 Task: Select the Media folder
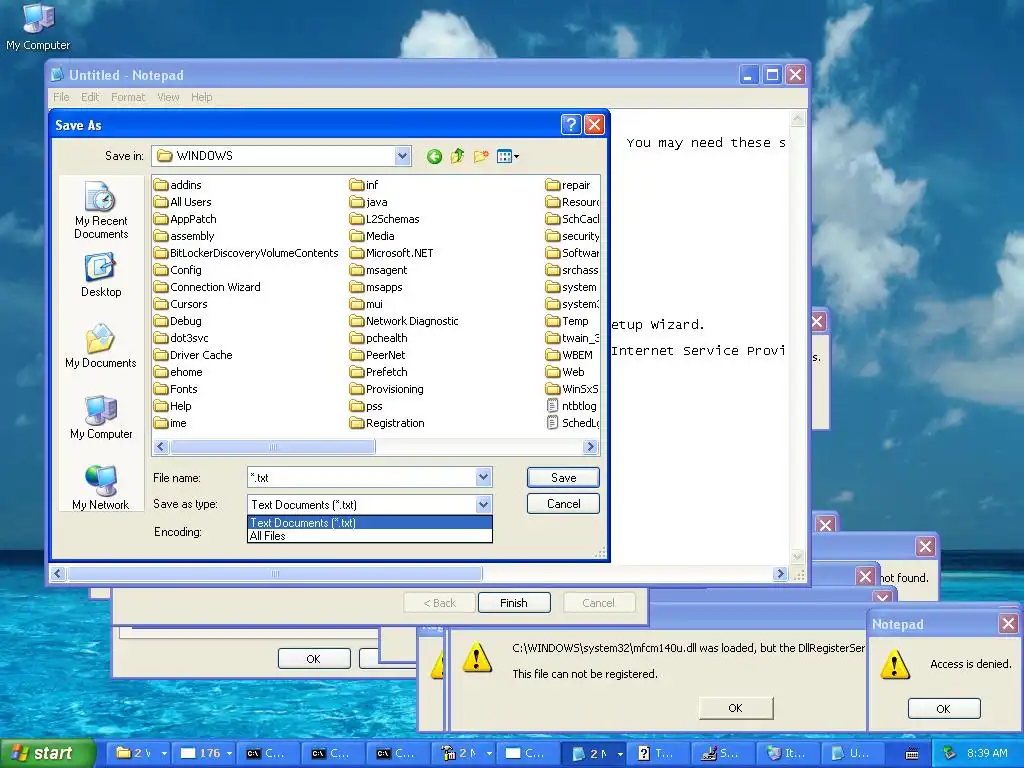click(x=372, y=236)
